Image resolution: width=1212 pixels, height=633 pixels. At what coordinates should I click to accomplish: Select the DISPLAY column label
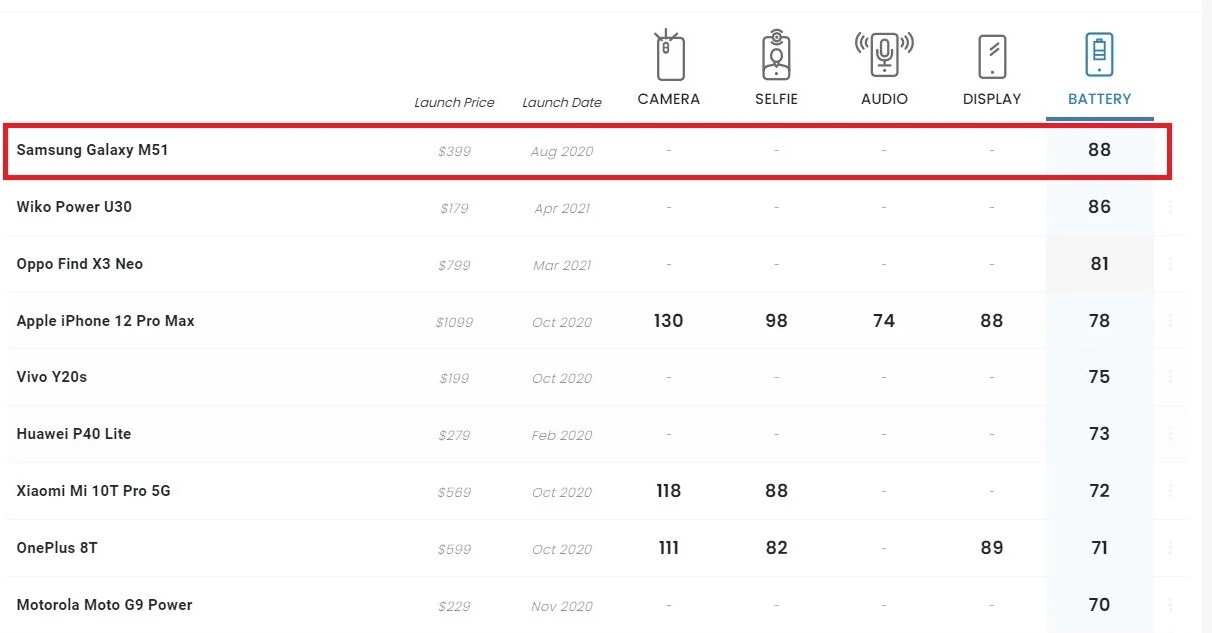coord(992,99)
